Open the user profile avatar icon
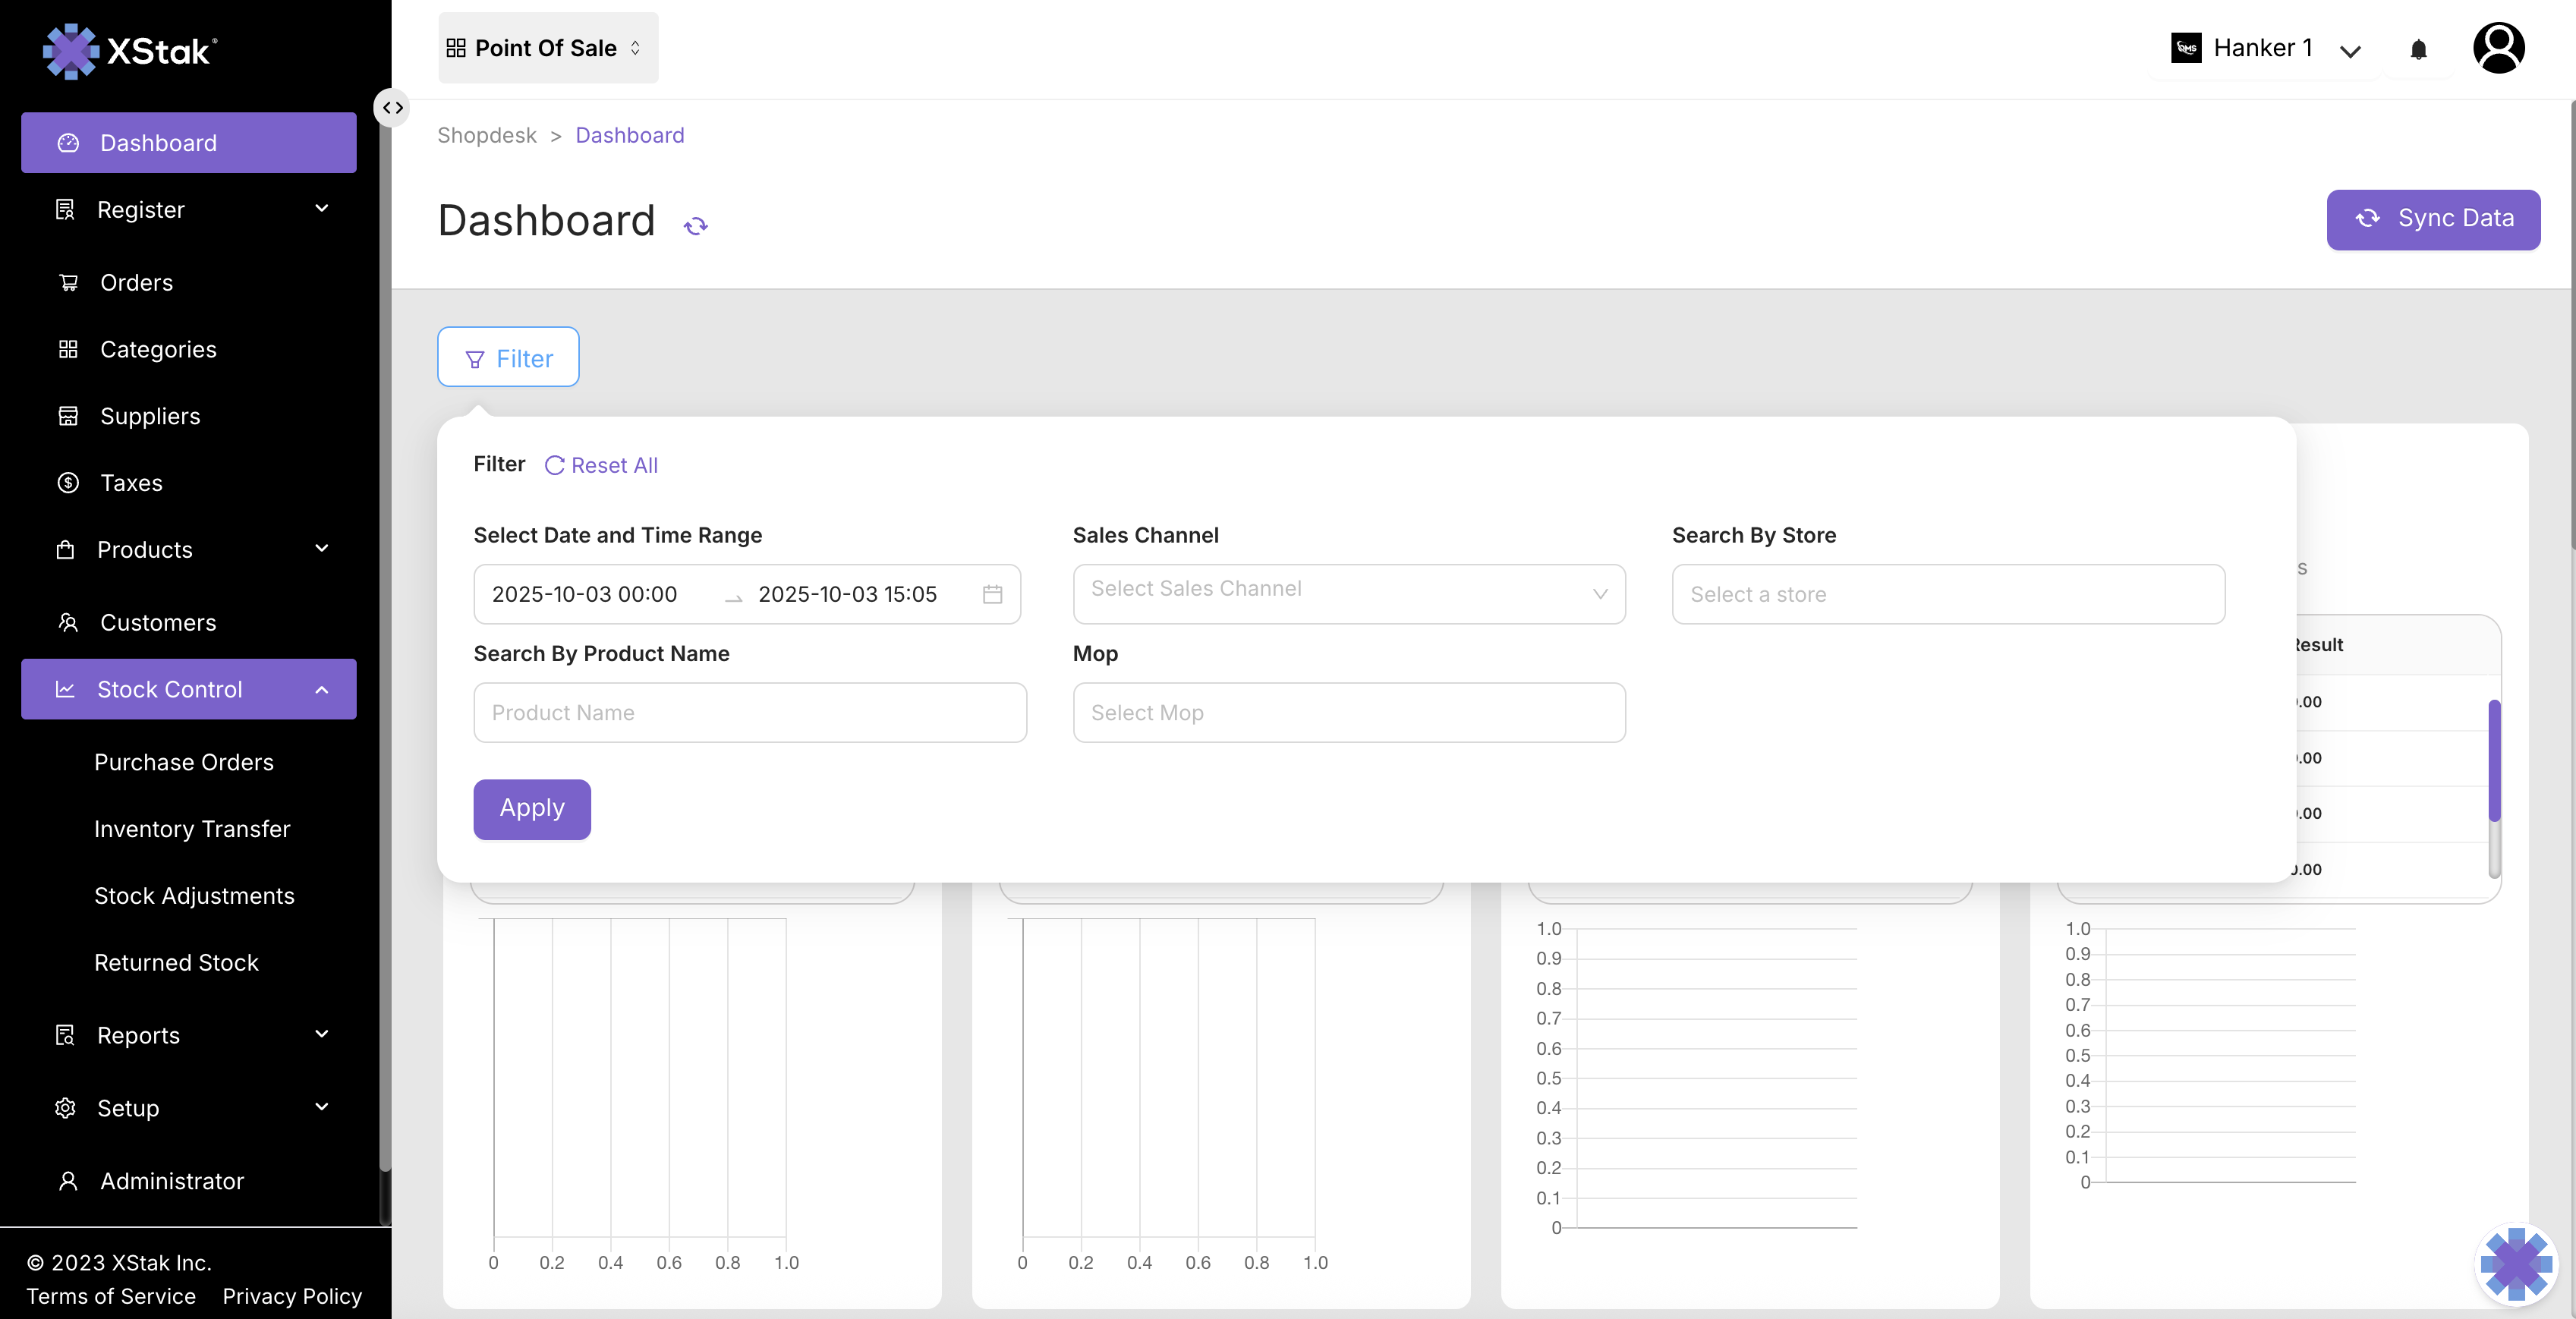 (2498, 48)
